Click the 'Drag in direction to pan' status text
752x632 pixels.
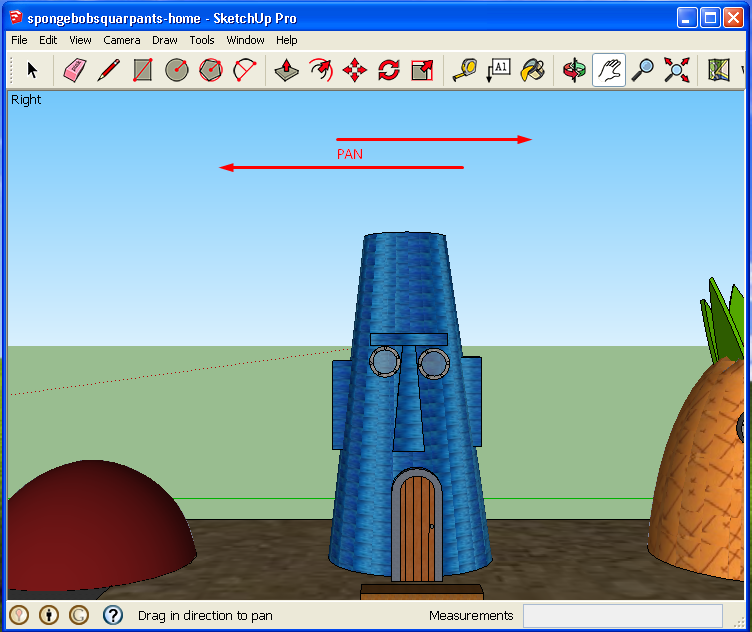205,616
